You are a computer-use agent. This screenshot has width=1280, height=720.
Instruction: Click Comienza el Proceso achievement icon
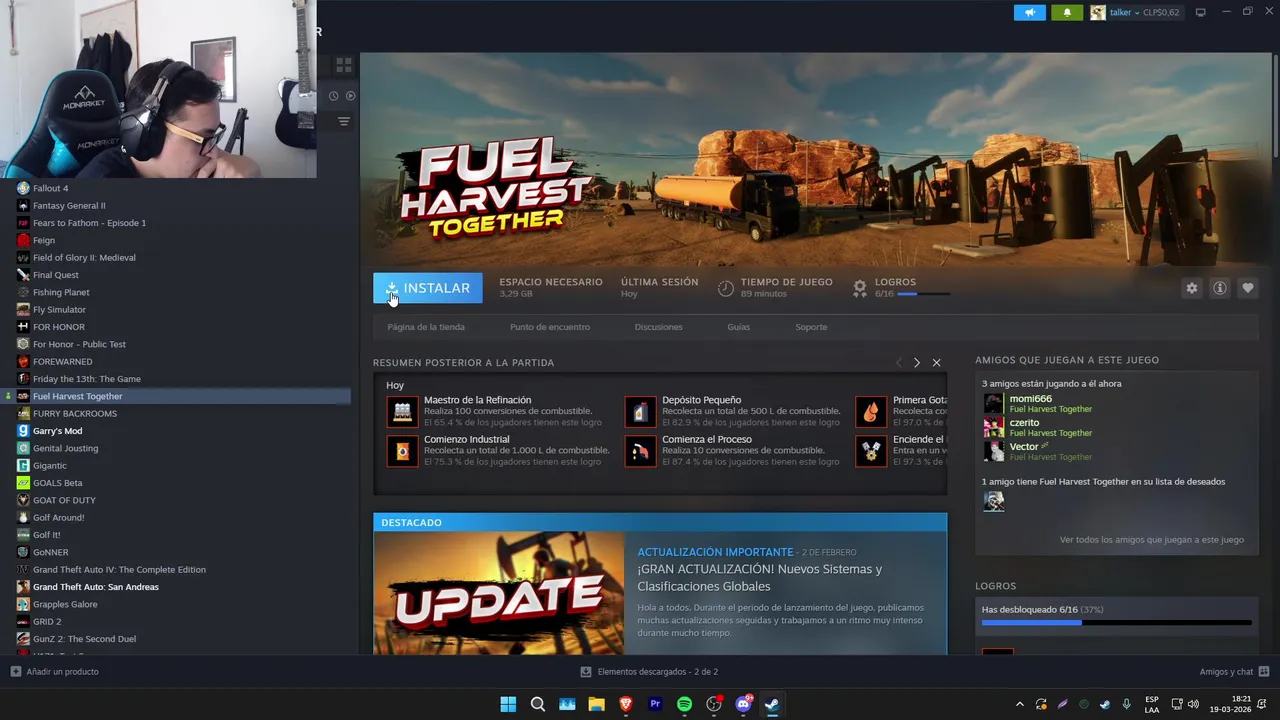[x=640, y=451]
